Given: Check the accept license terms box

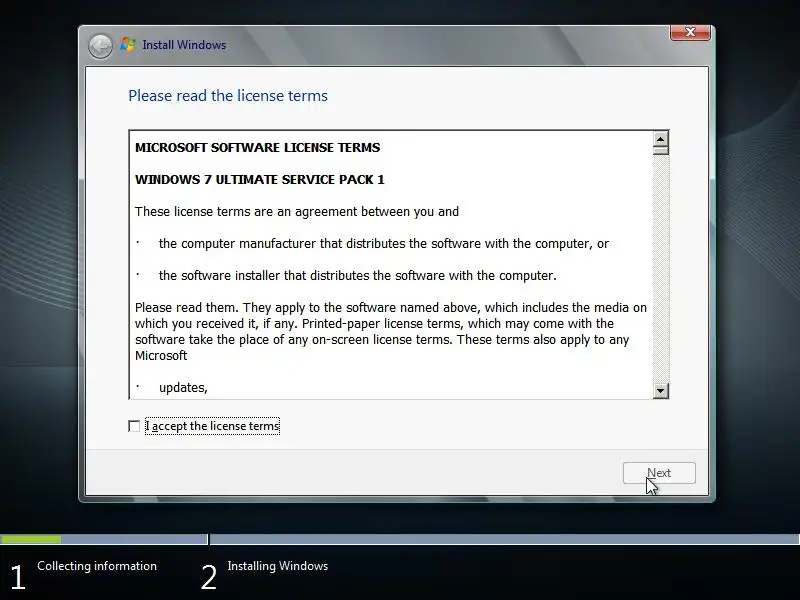Looking at the screenshot, I should 134,426.
